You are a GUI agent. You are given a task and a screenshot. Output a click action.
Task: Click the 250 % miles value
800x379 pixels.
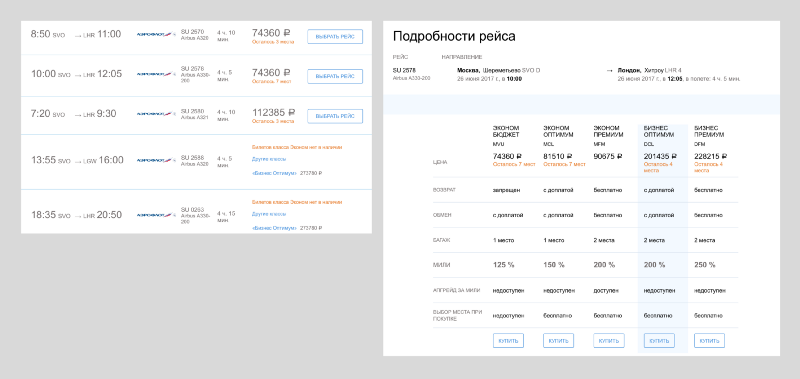click(x=705, y=265)
